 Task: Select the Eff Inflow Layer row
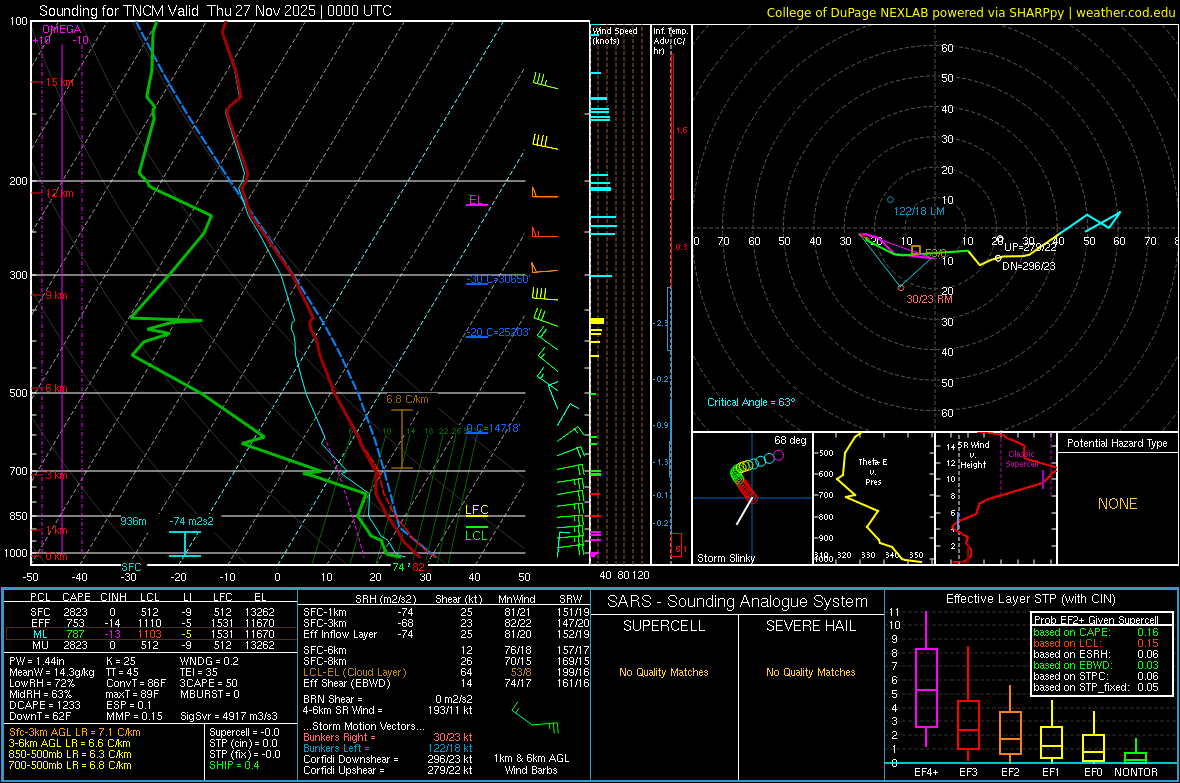click(x=446, y=634)
